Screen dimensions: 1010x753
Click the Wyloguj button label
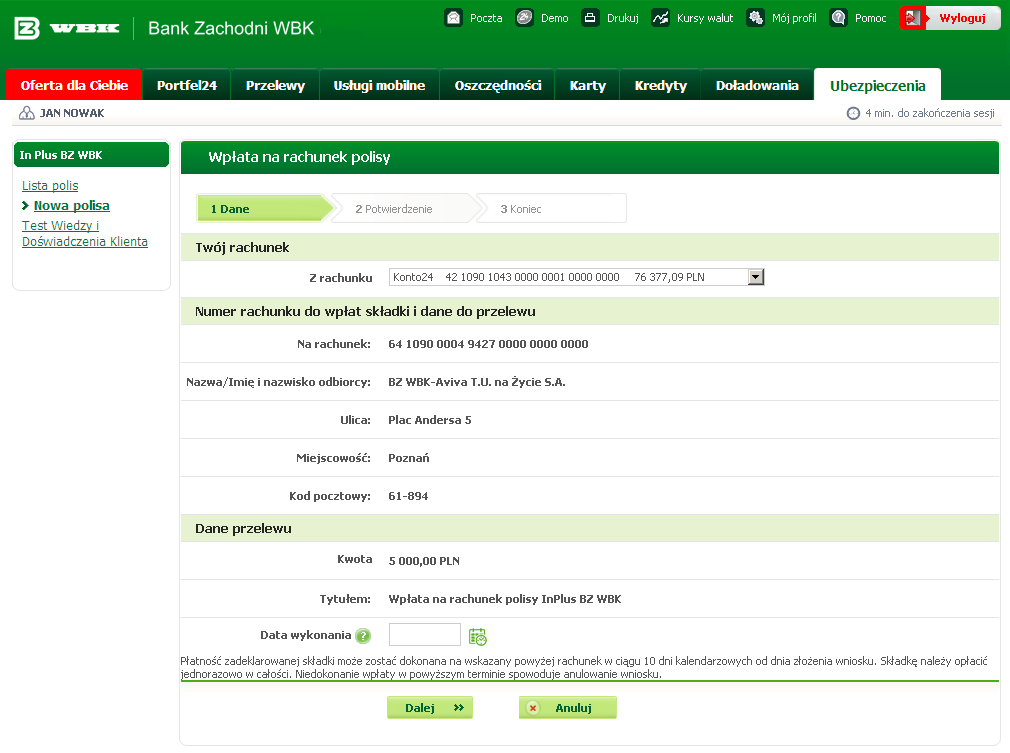(962, 18)
